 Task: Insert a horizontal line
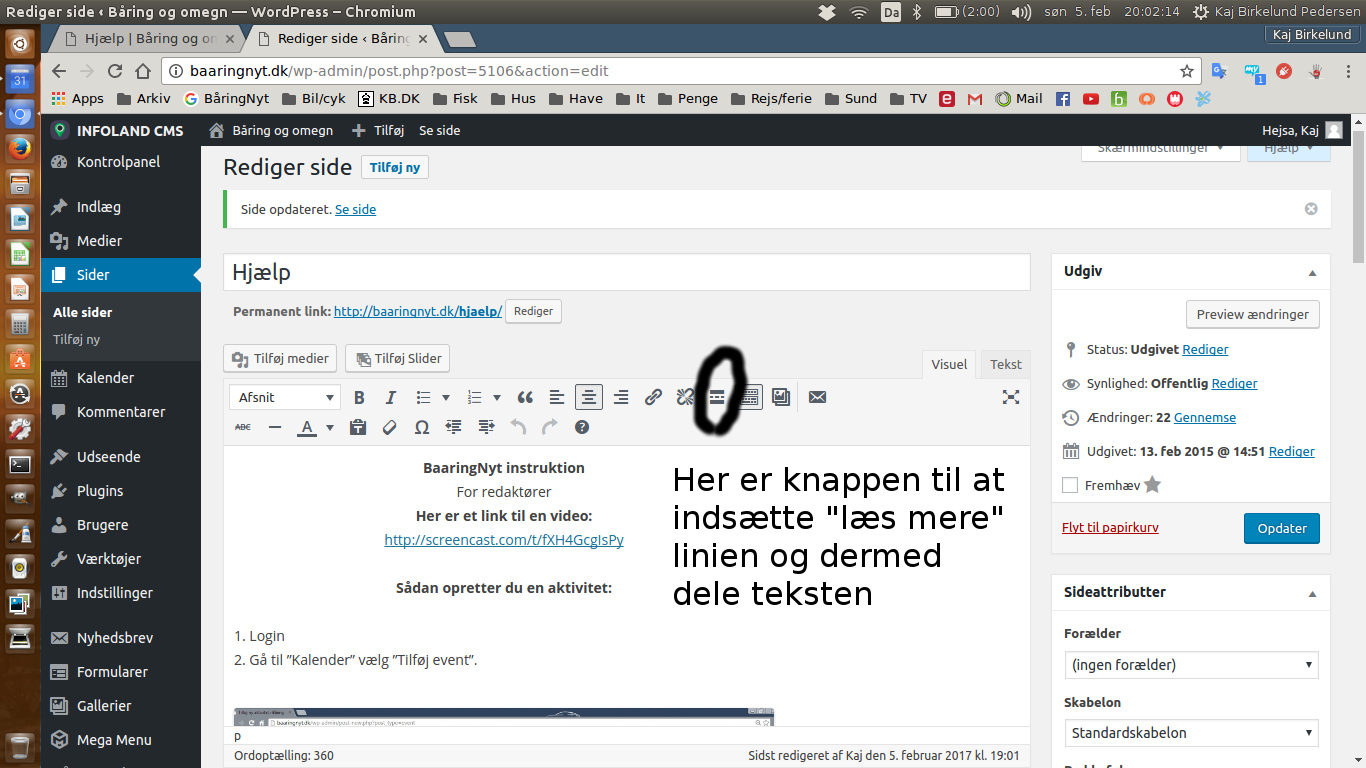(x=275, y=427)
